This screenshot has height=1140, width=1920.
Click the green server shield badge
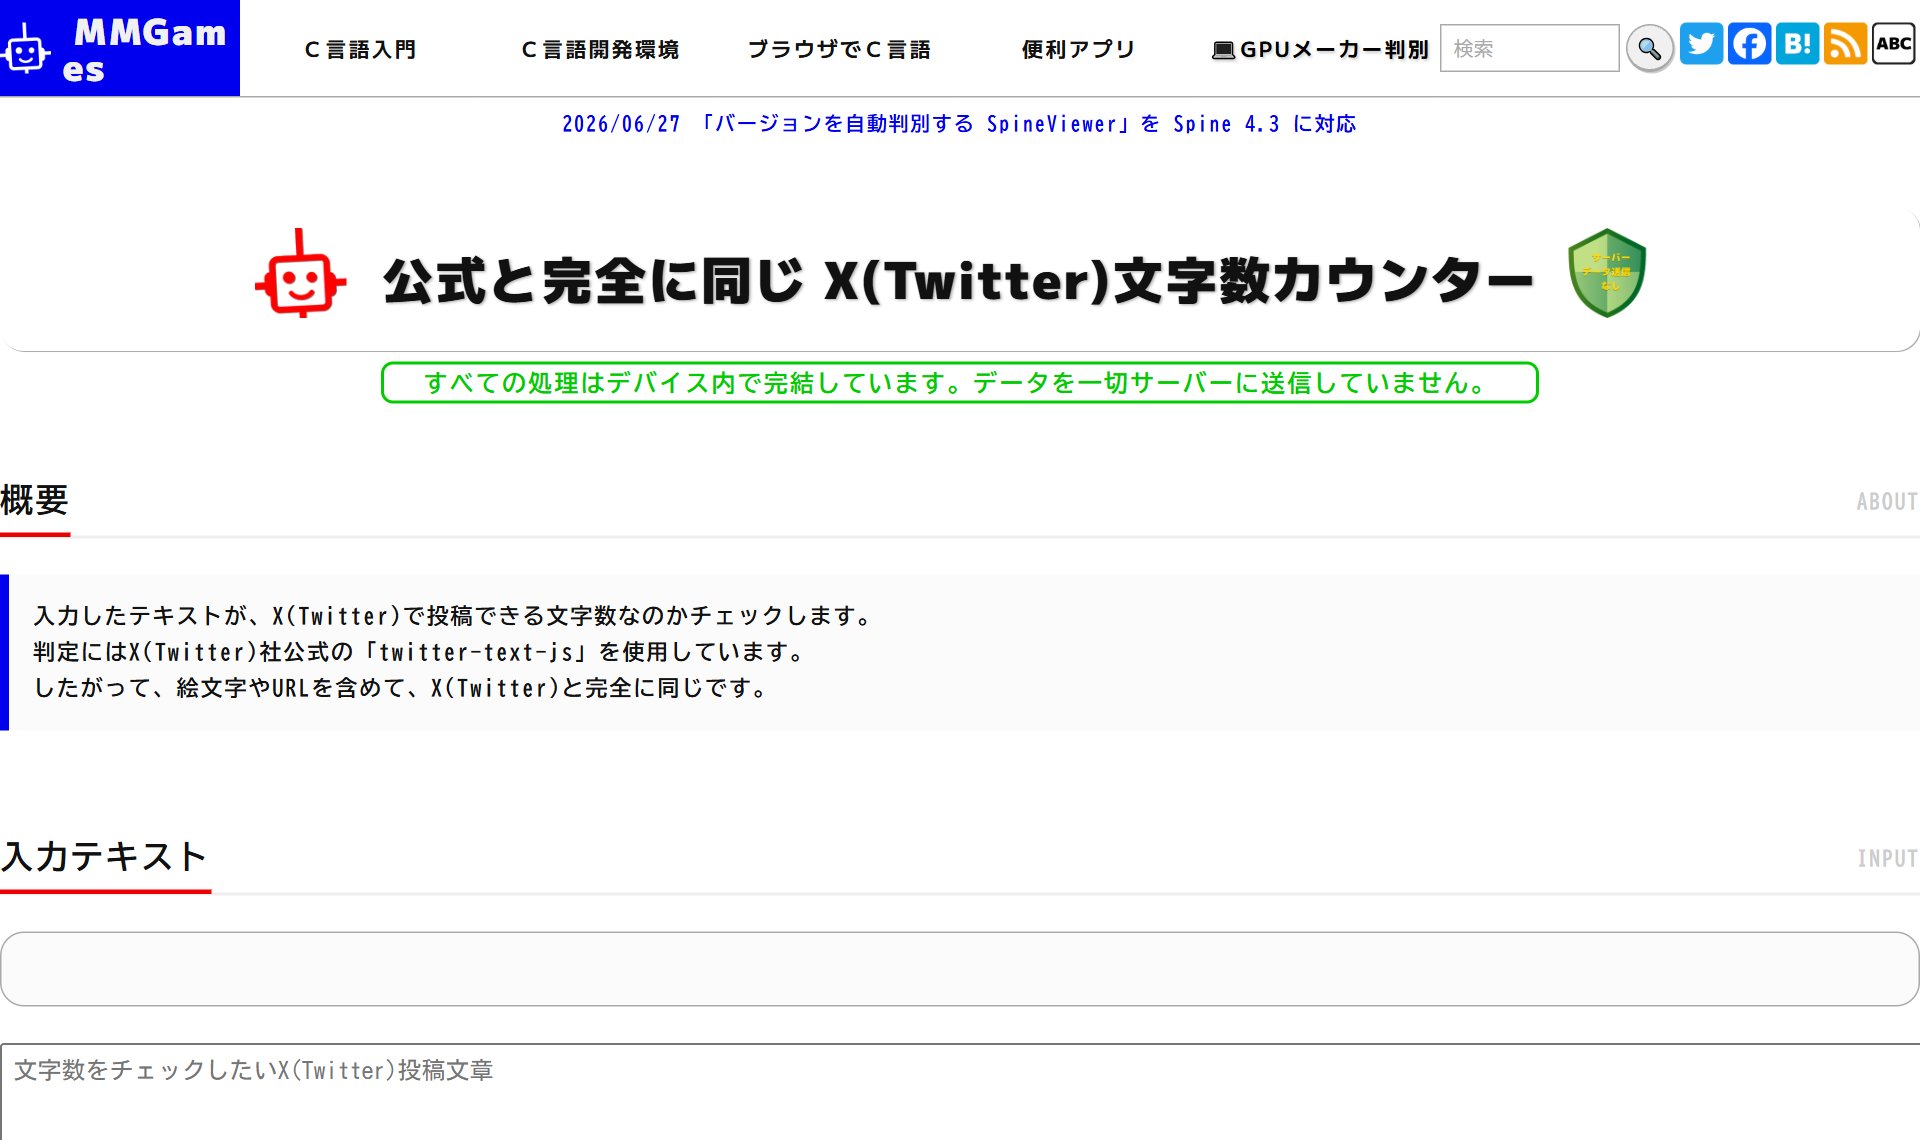point(1607,273)
